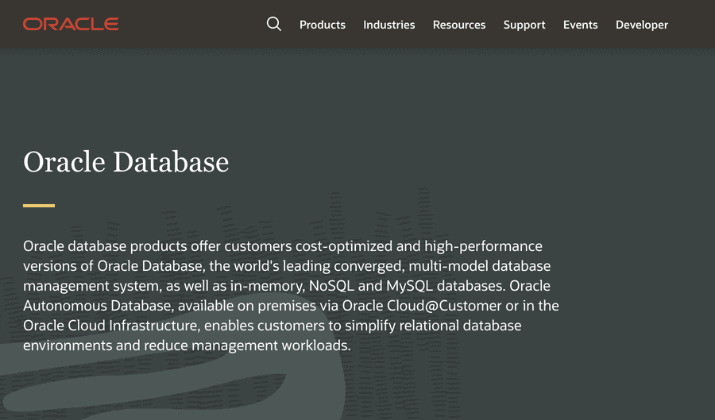The image size is (715, 420).
Task: Click the line "environments and reduce management workloads."
Action: 187,345
